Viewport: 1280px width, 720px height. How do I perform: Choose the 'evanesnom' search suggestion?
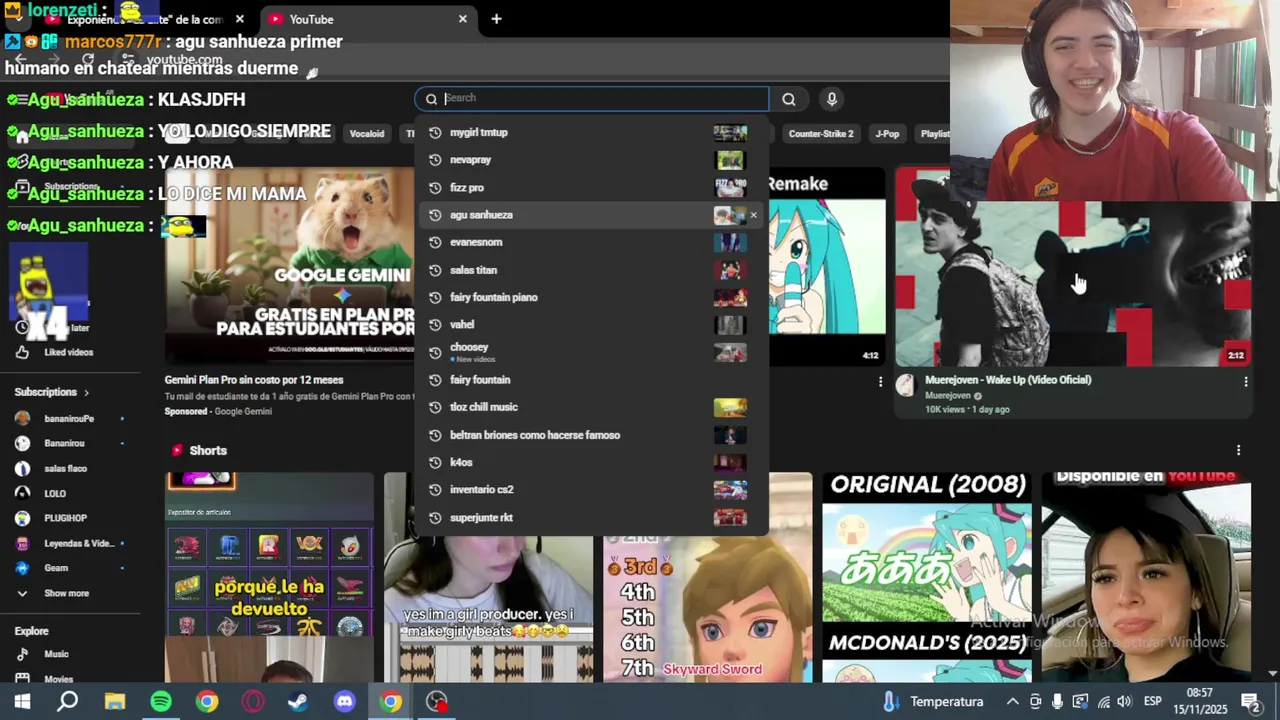click(590, 242)
